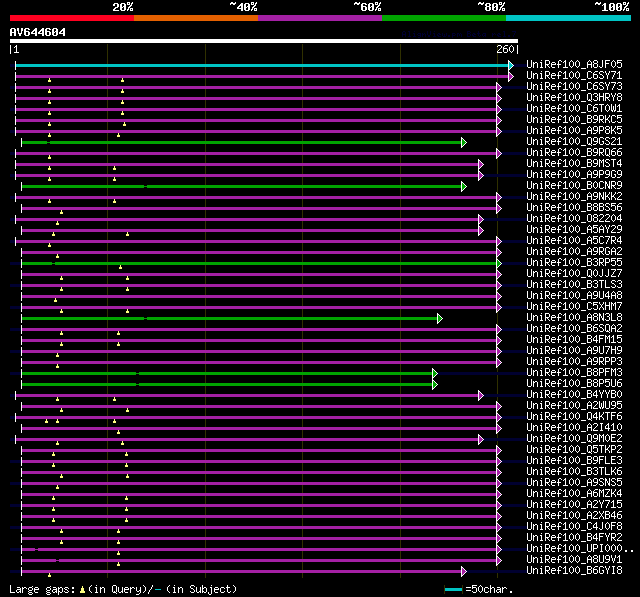Click the 260 query length marker
Screen dimensions: 640x597
[x=505, y=49]
